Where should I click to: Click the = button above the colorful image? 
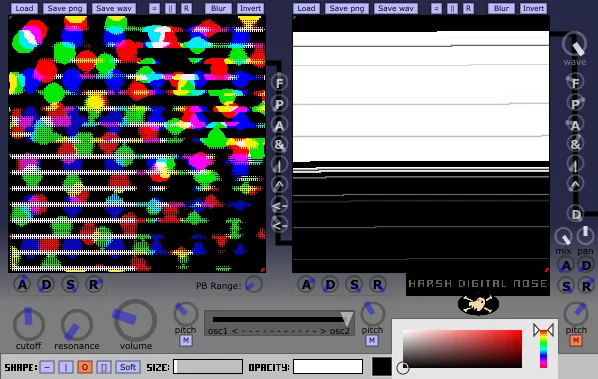pyautogui.click(x=154, y=8)
